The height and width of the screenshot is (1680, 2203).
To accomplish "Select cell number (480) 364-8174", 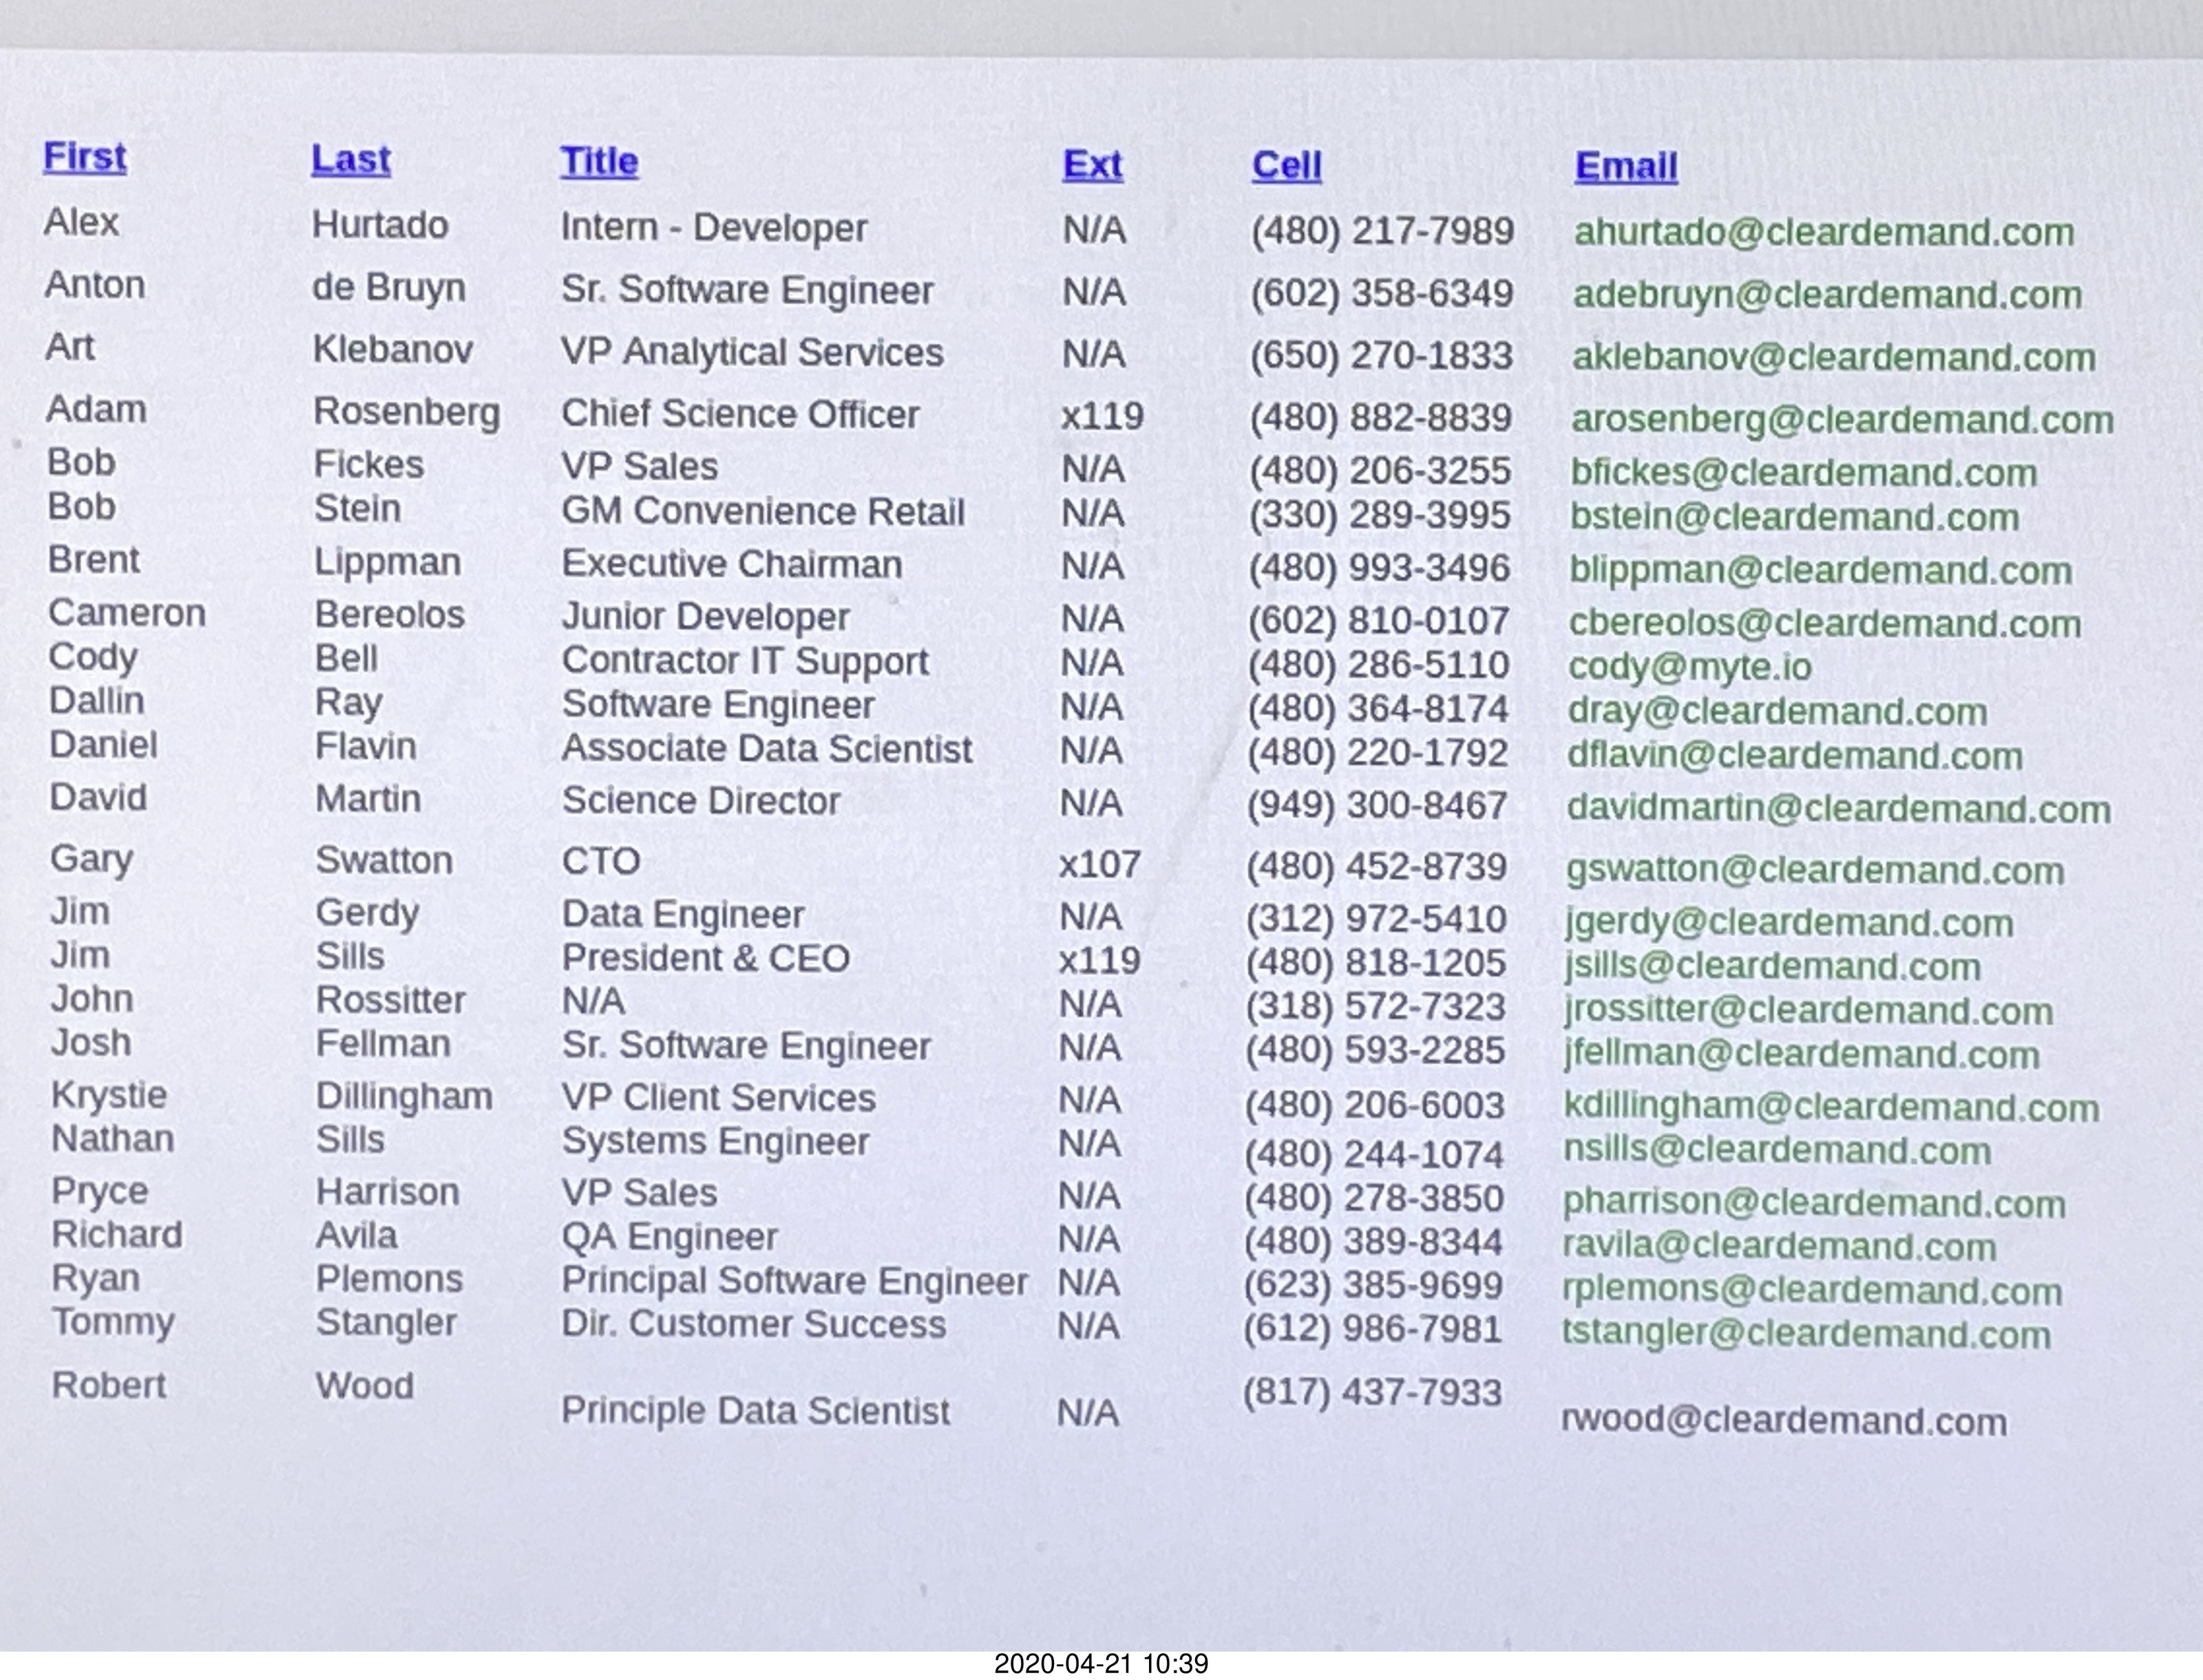I will pyautogui.click(x=1378, y=709).
